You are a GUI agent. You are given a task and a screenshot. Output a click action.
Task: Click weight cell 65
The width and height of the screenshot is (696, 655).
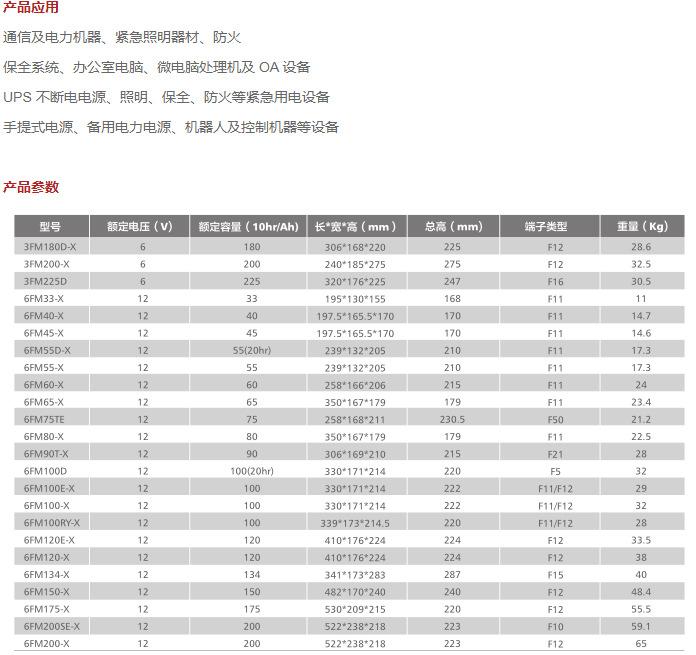tap(641, 643)
